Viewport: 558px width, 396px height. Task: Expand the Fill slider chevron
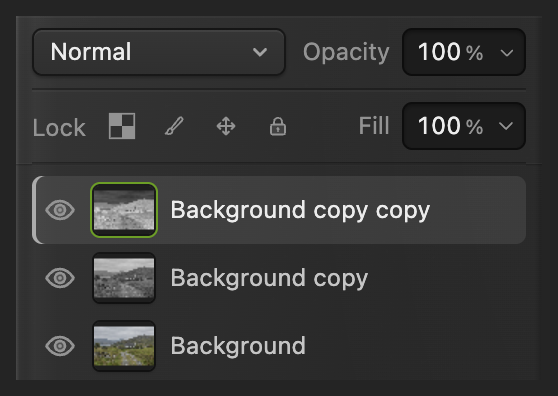coord(506,126)
